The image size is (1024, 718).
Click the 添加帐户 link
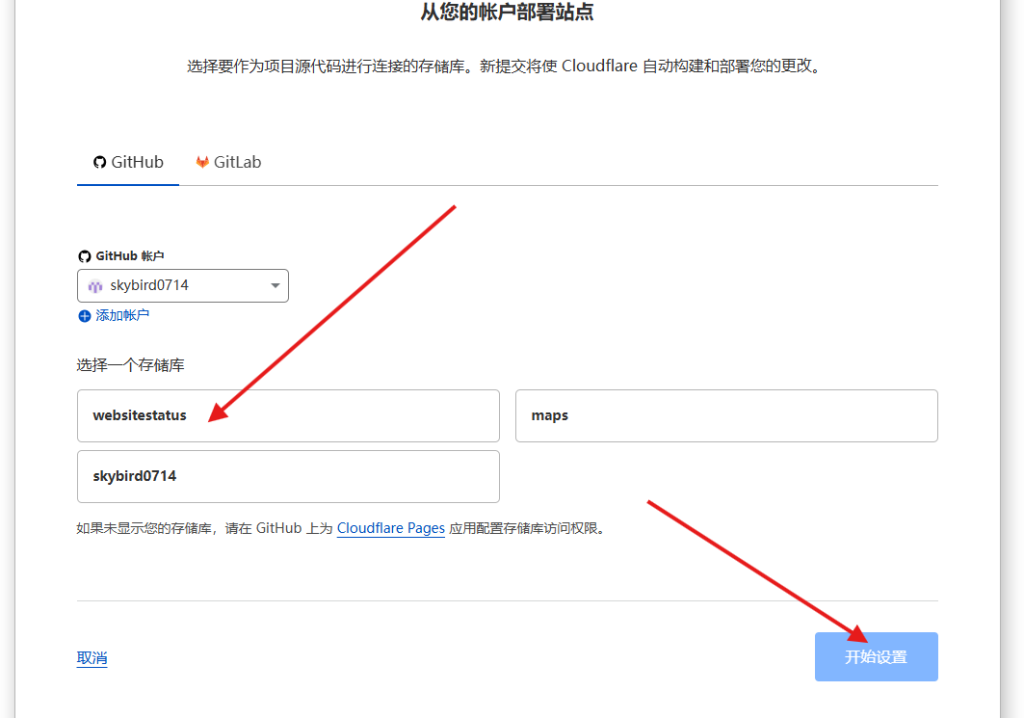122,316
